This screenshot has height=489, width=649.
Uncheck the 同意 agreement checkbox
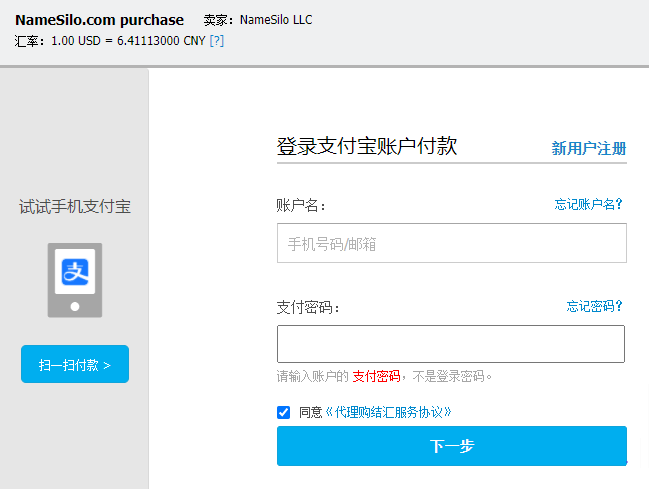pyautogui.click(x=284, y=412)
